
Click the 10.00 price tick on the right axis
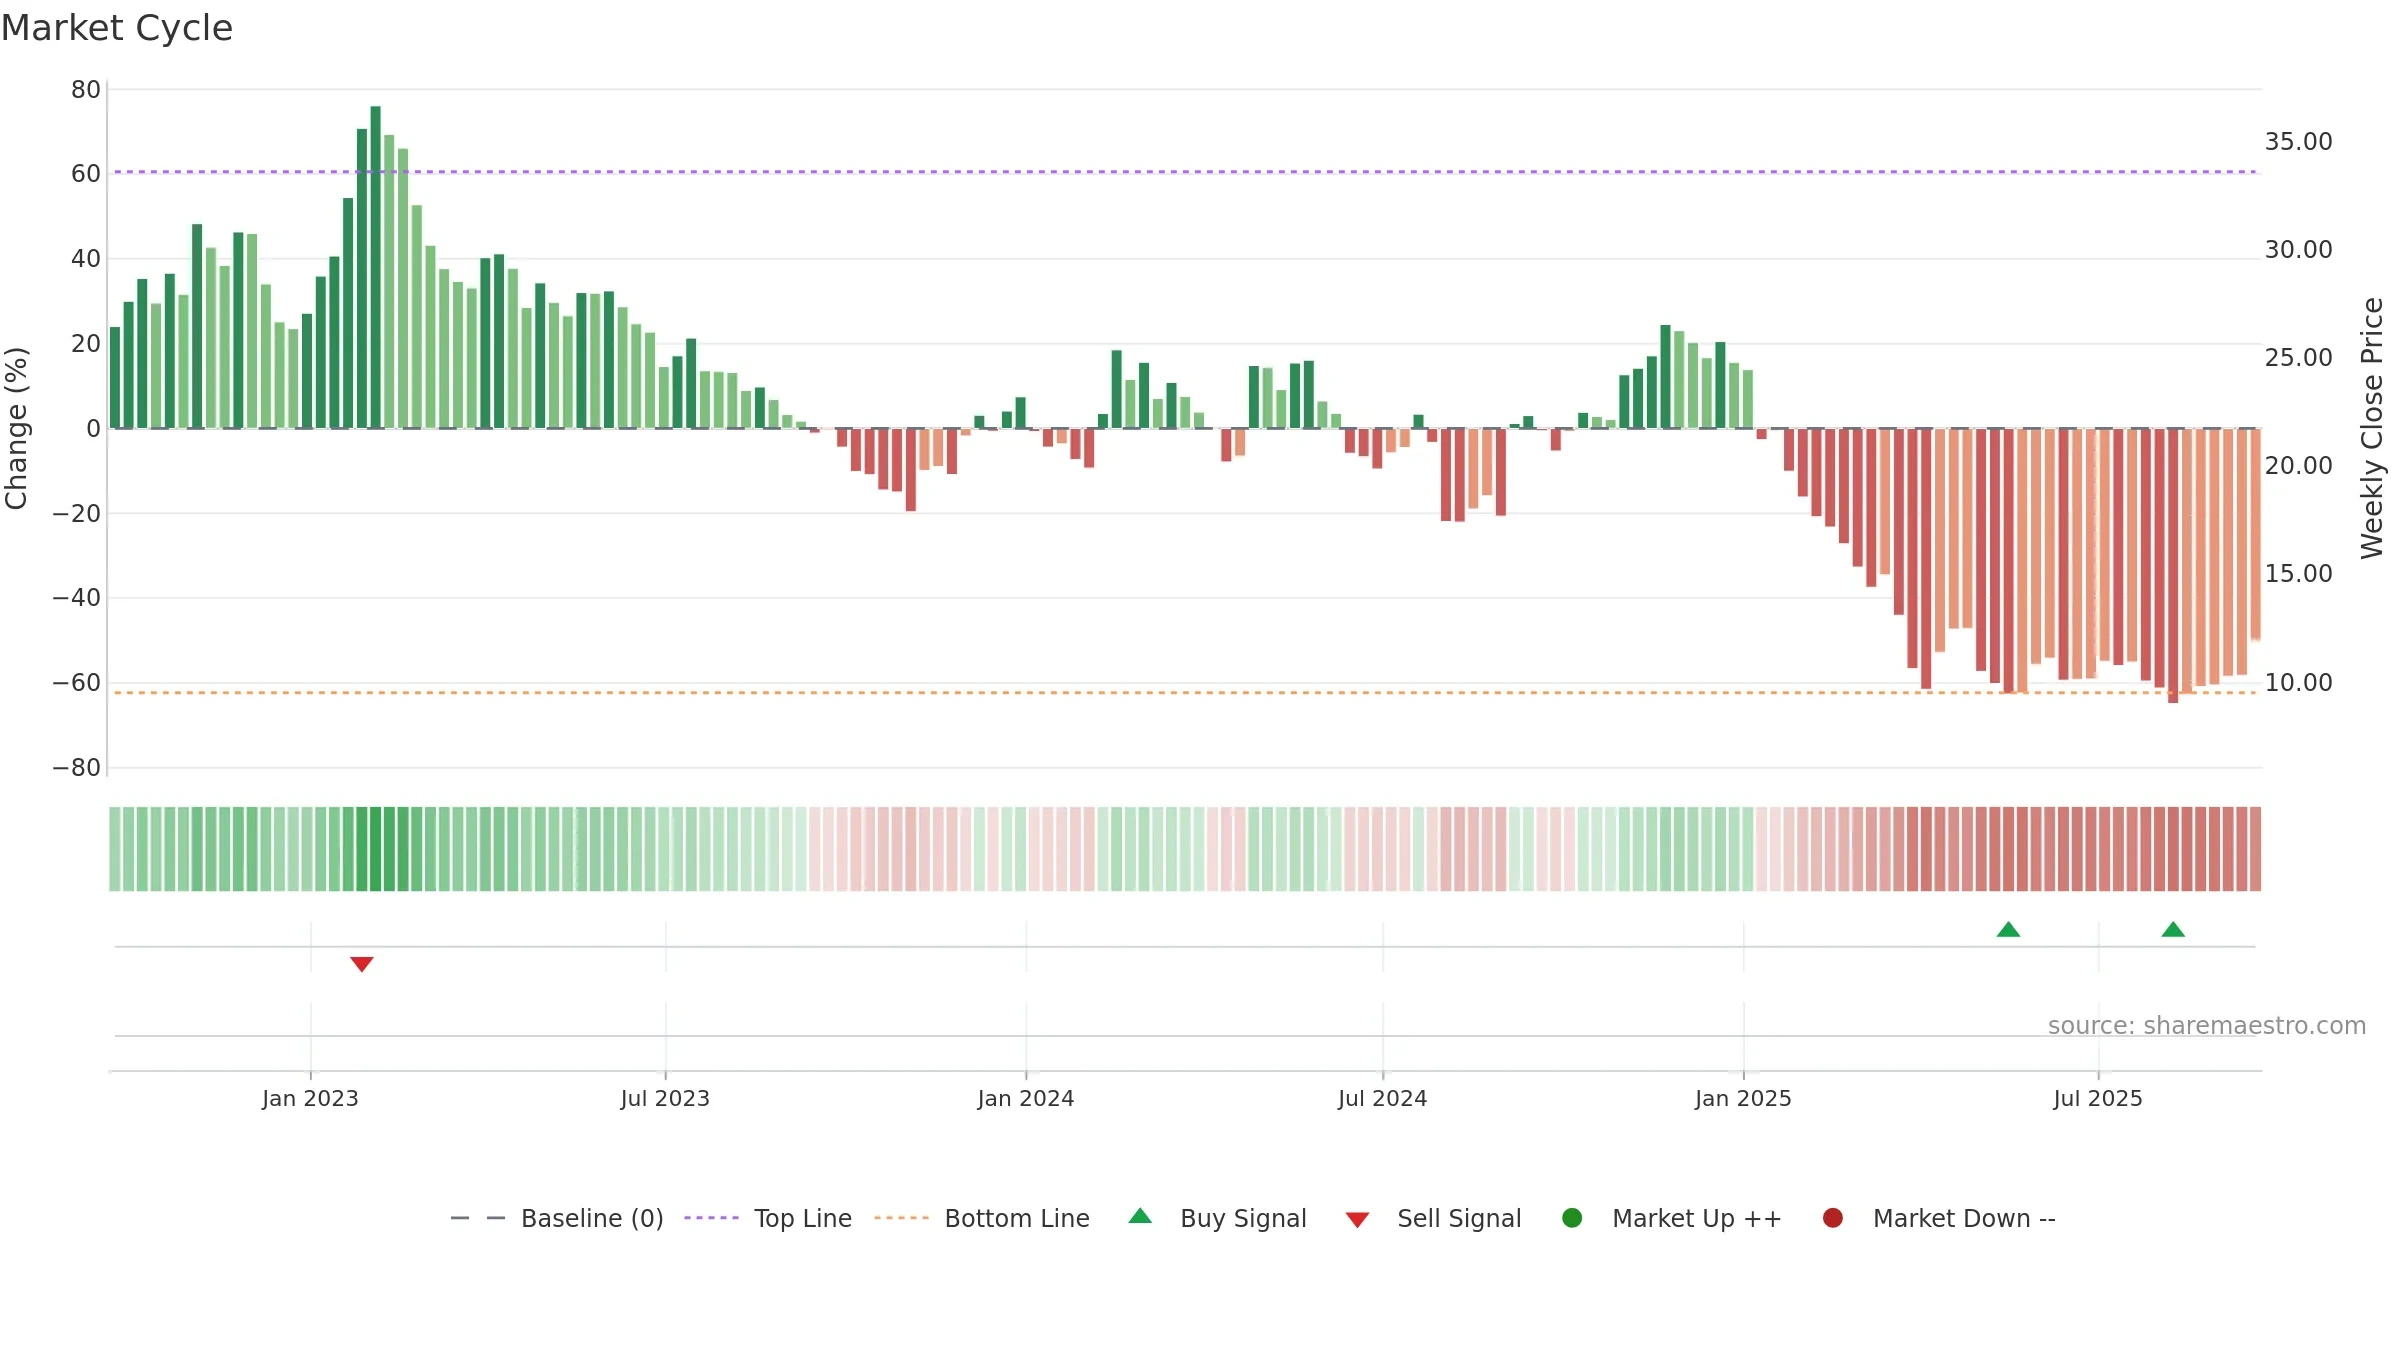coord(2298,683)
